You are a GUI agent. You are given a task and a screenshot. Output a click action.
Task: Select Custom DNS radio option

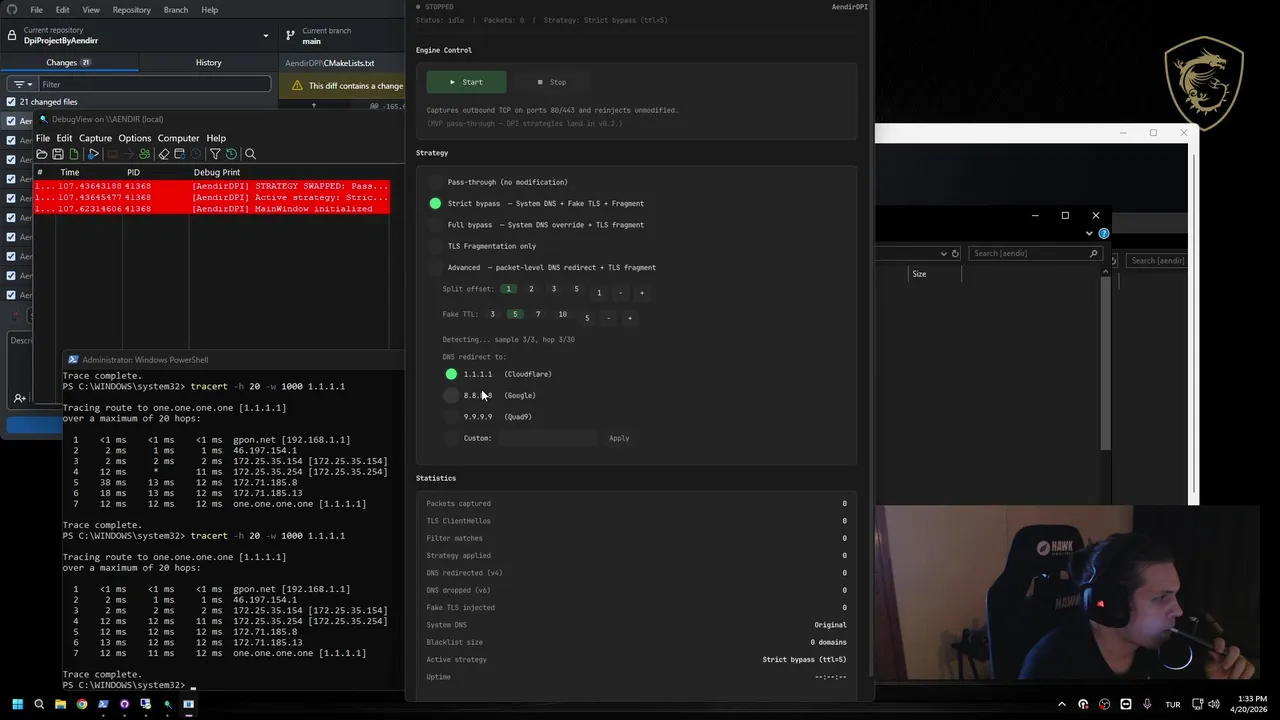451,438
